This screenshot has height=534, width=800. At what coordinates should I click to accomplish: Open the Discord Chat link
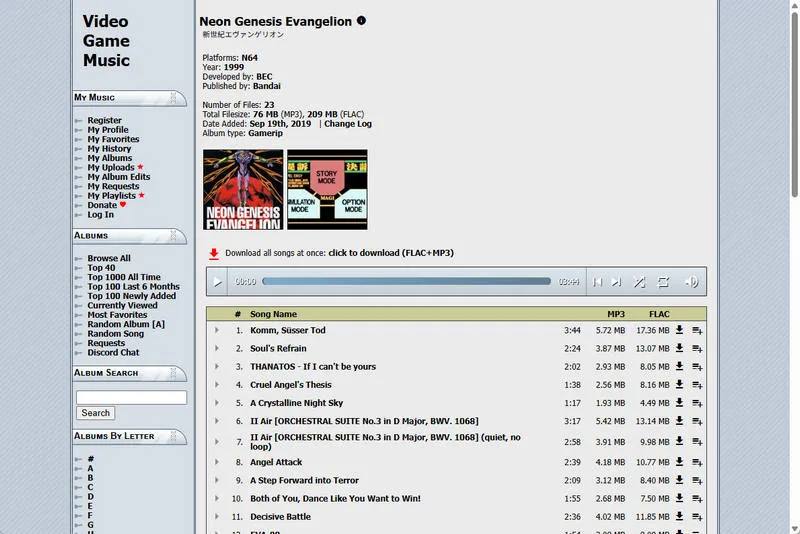[x=113, y=352]
